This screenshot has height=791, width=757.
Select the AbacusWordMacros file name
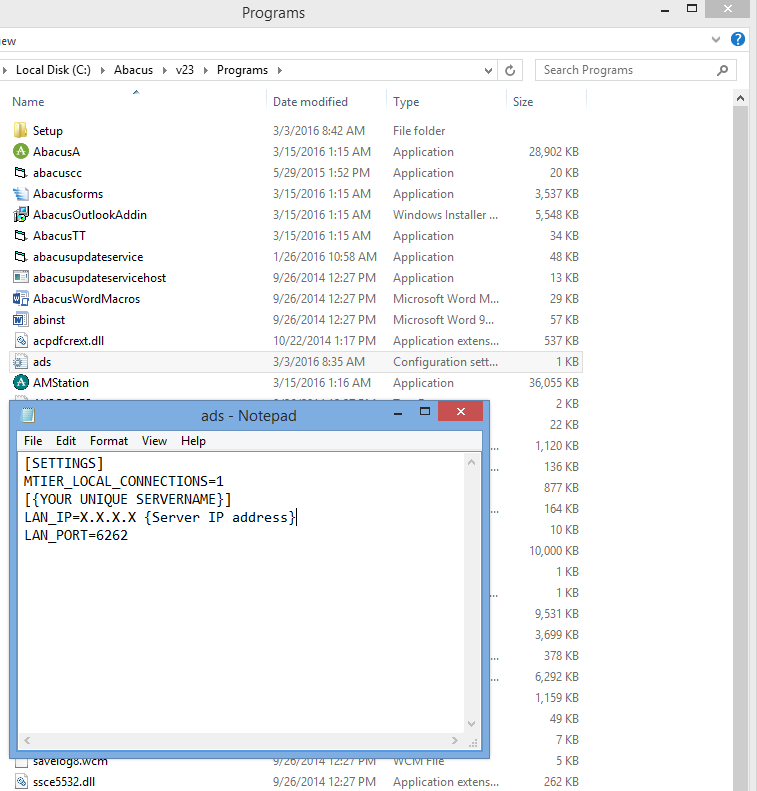coord(86,299)
